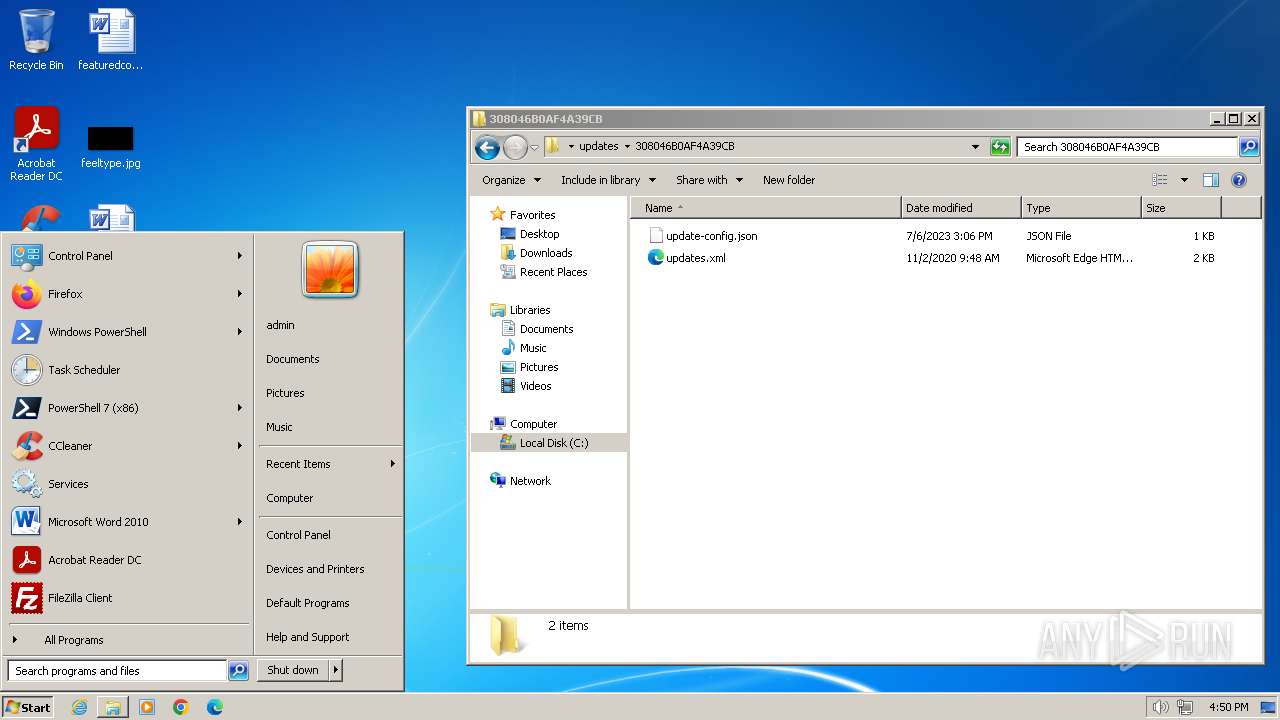Open Task Scheduler in Start menu

tap(84, 370)
